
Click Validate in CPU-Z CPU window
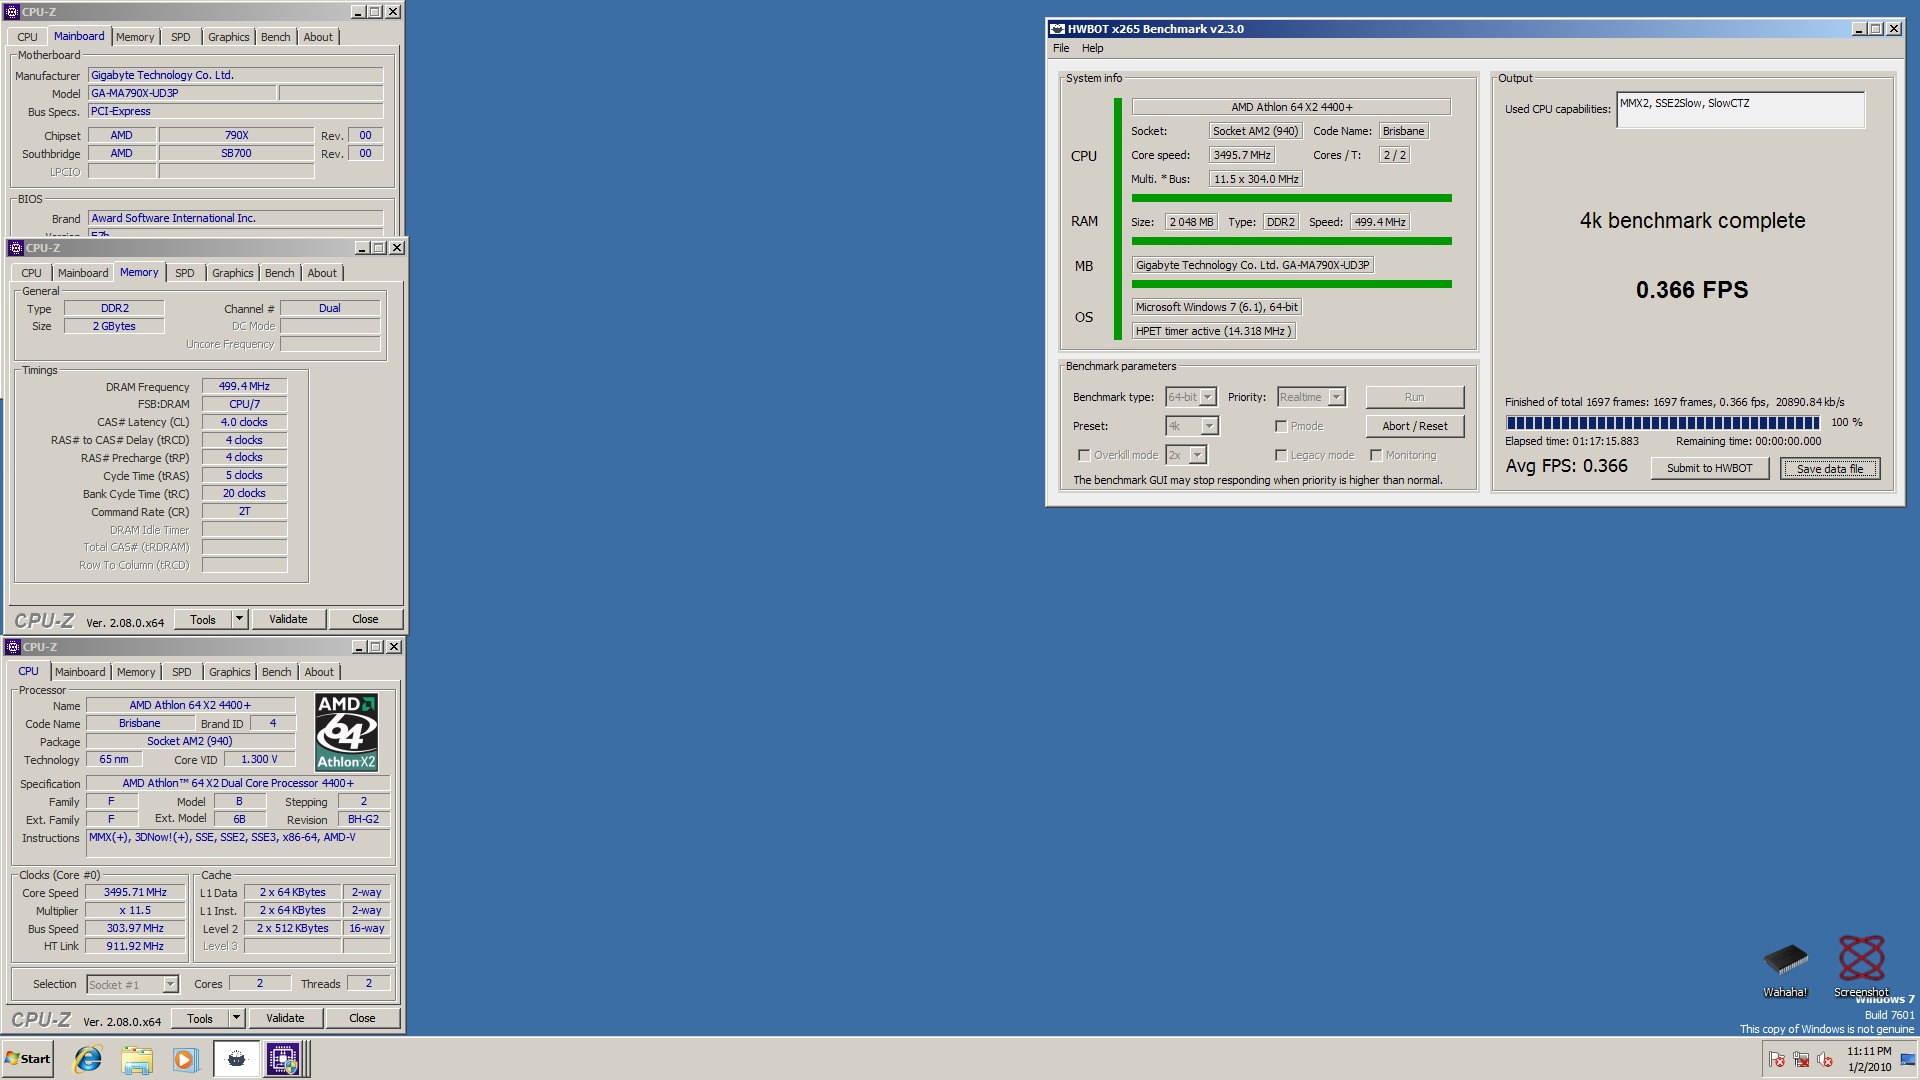click(x=285, y=1018)
